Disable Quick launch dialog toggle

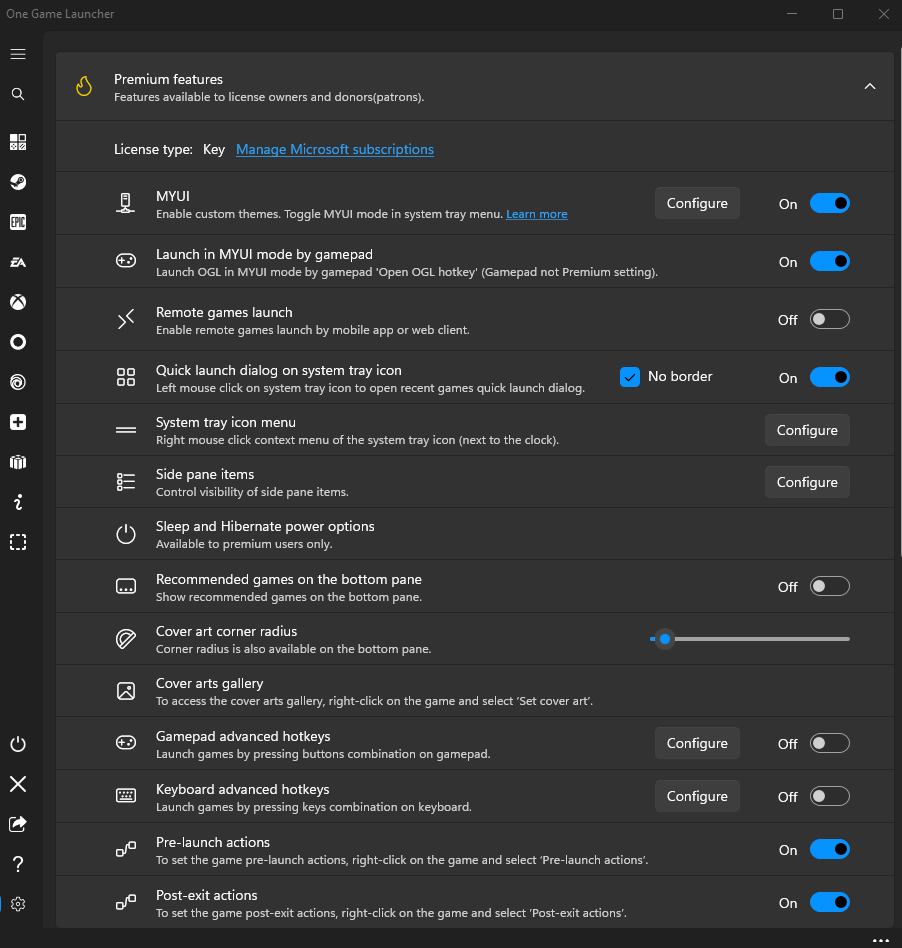829,377
